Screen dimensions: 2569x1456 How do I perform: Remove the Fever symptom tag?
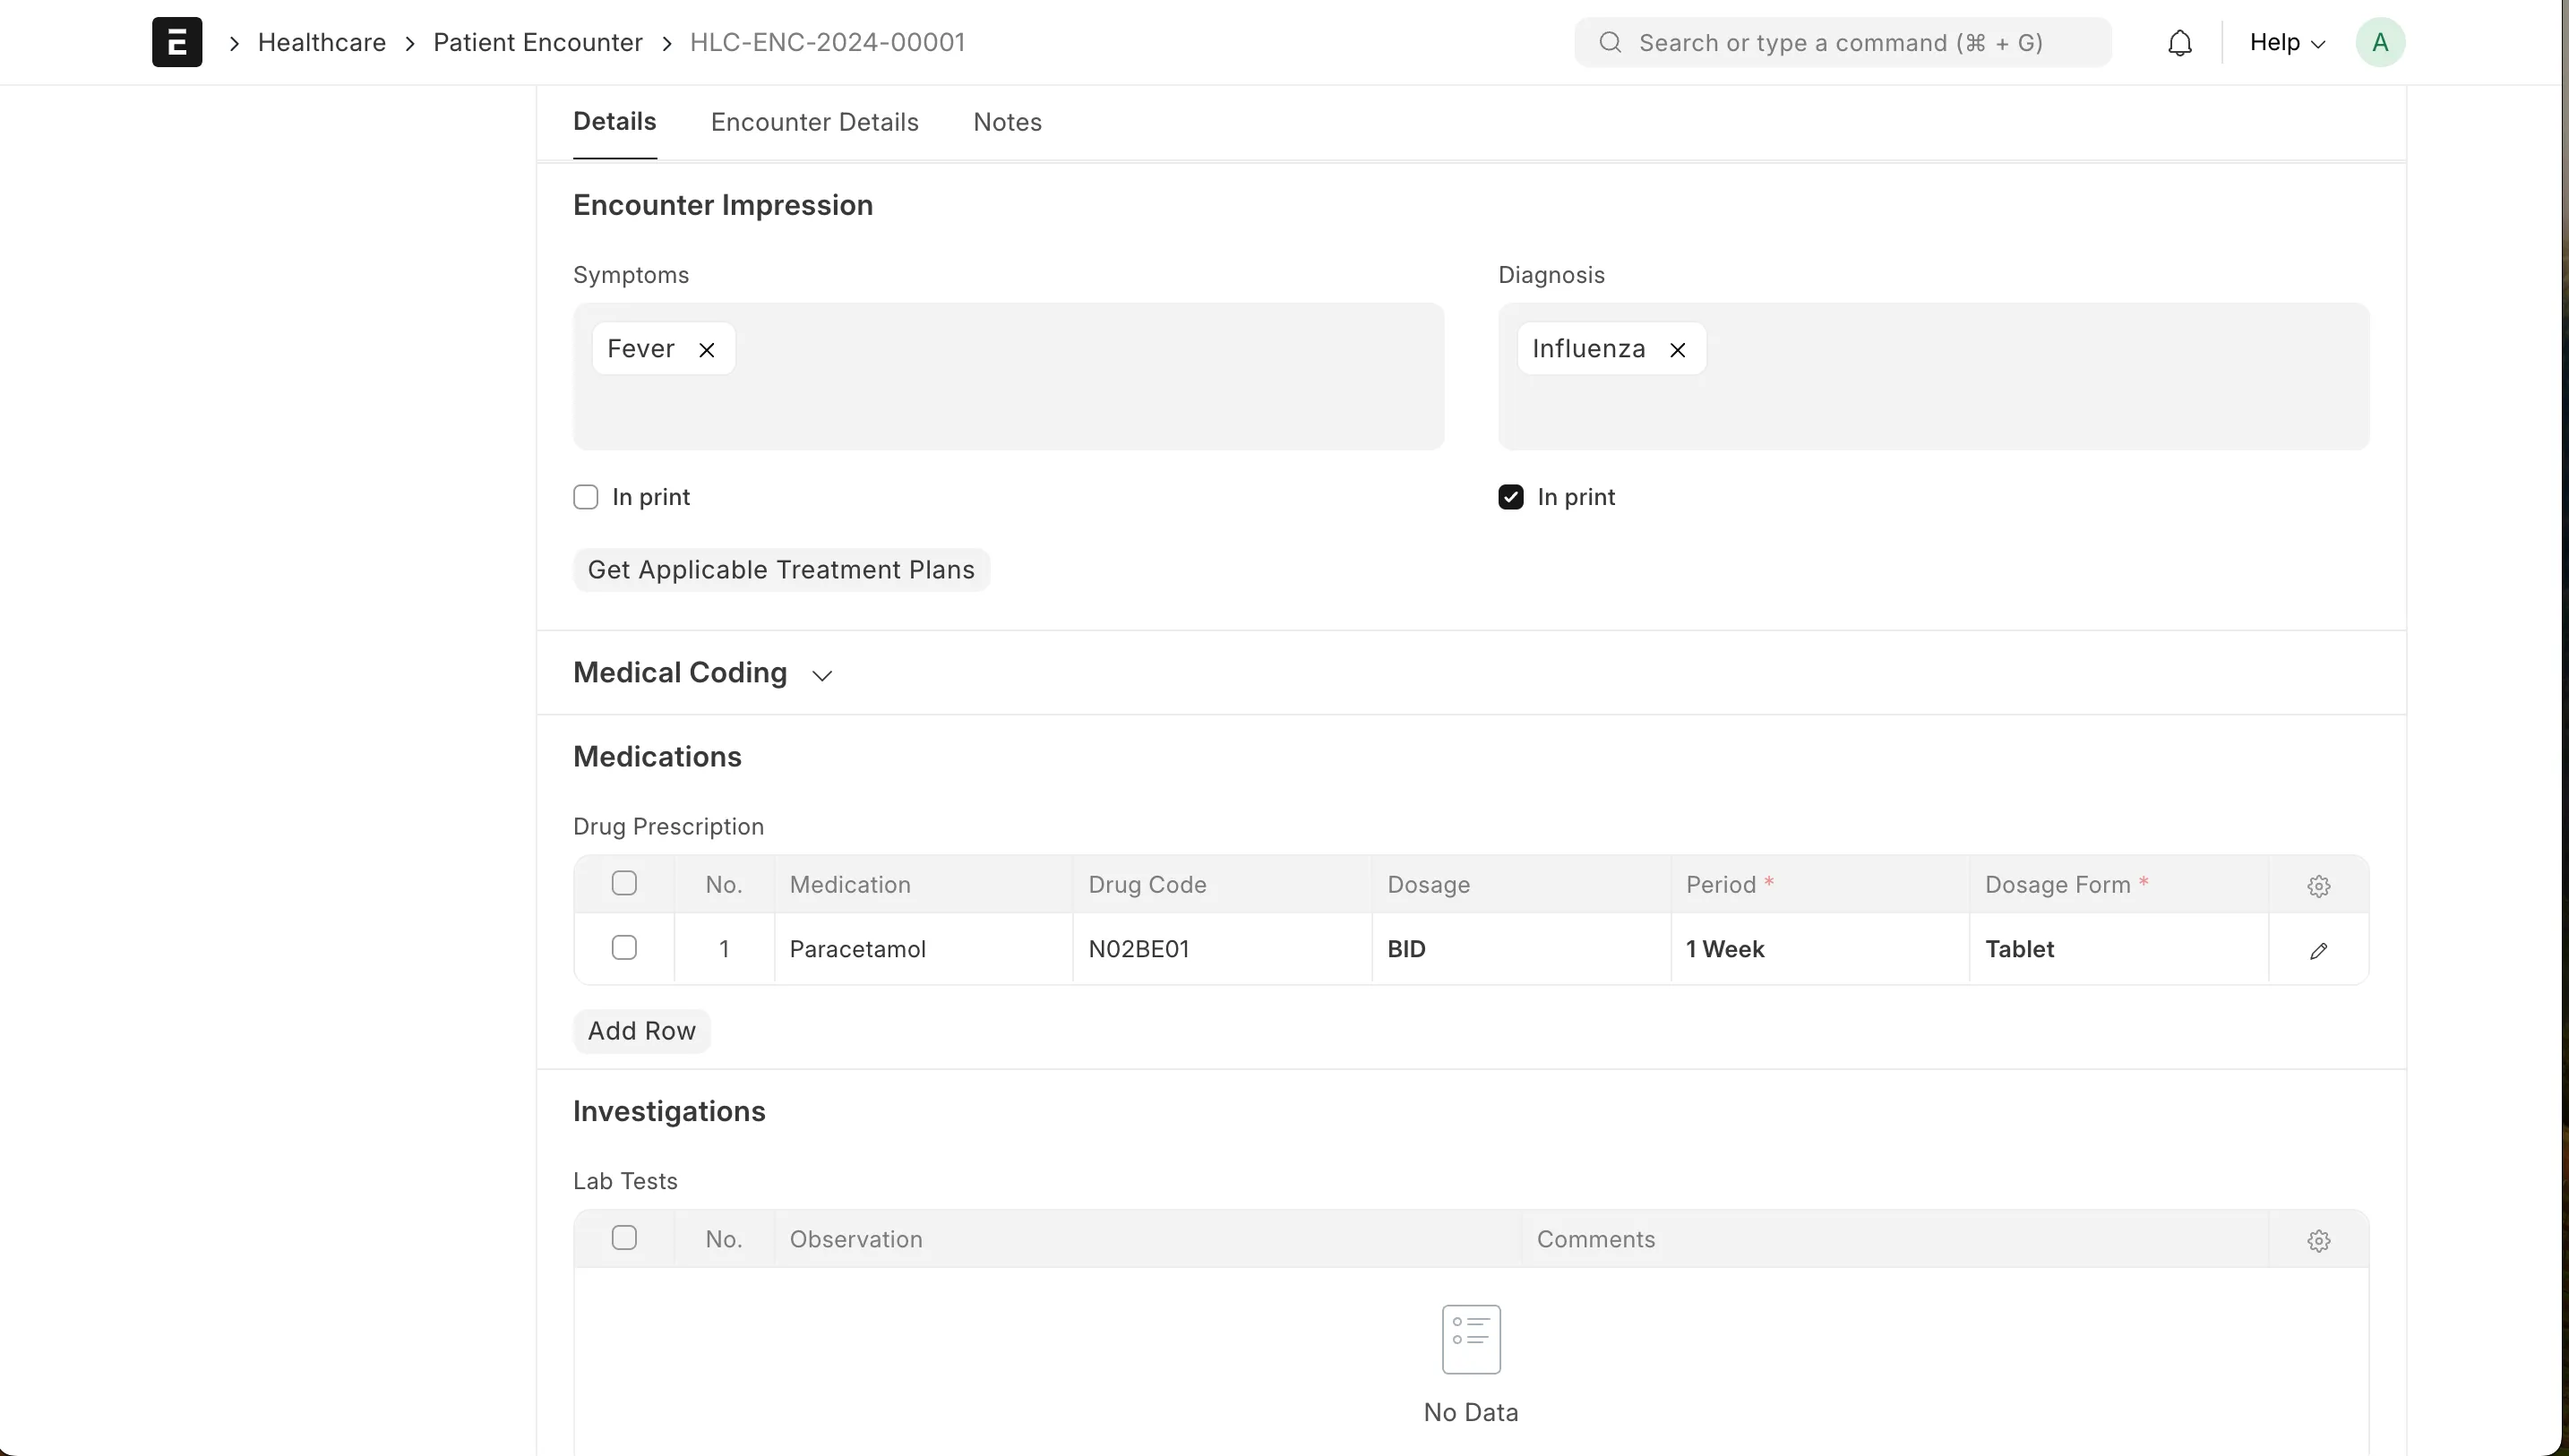706,349
